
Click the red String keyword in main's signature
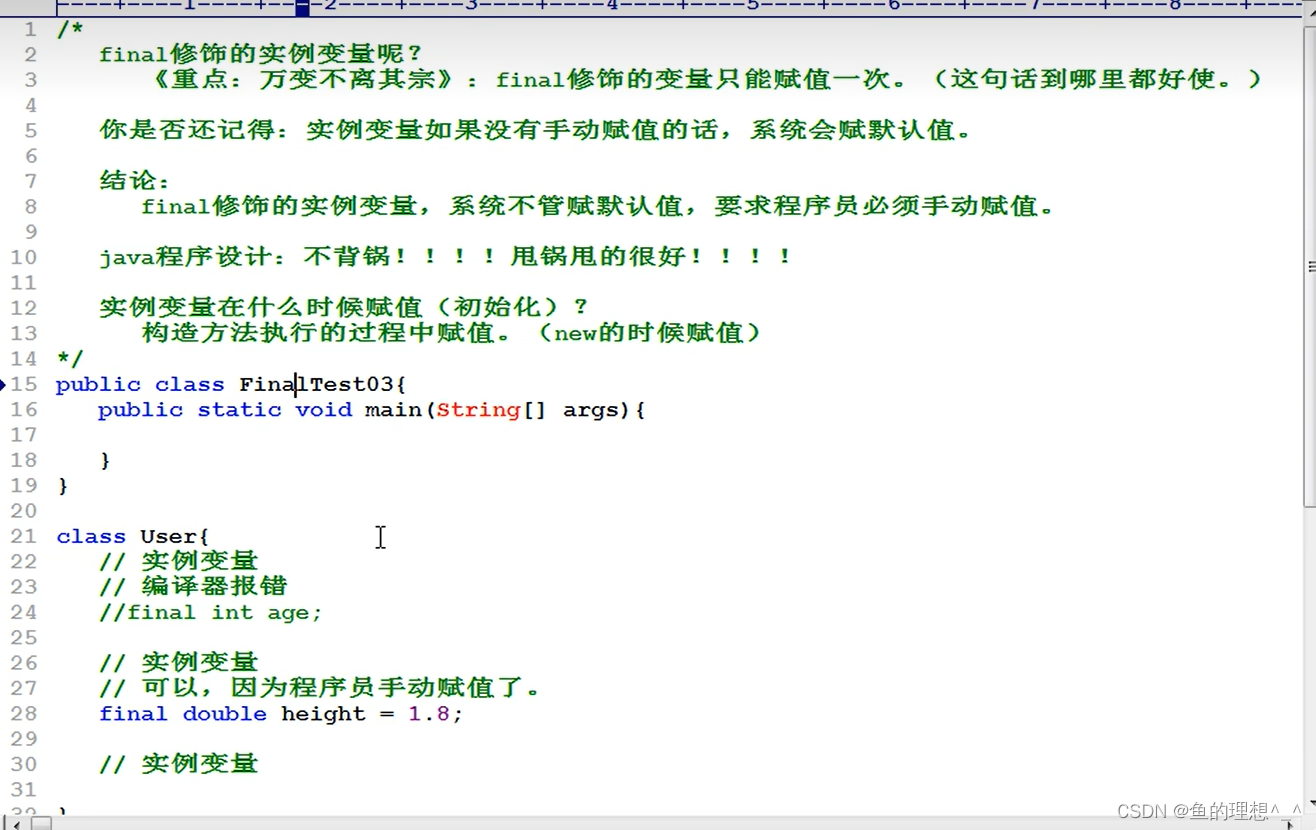478,410
